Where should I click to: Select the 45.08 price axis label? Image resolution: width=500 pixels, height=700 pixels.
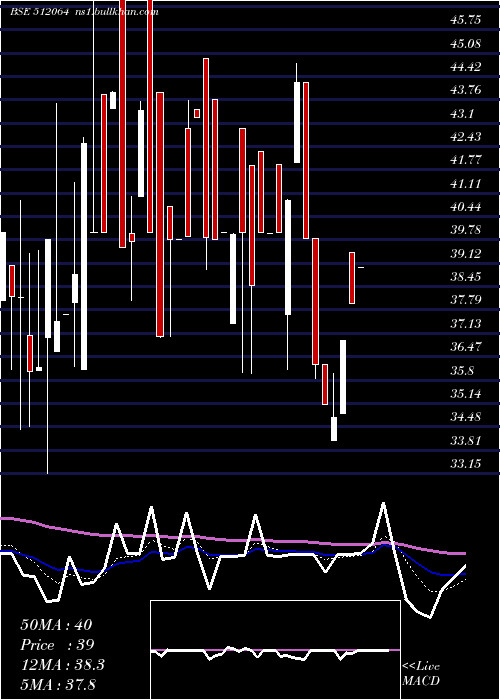point(466,44)
